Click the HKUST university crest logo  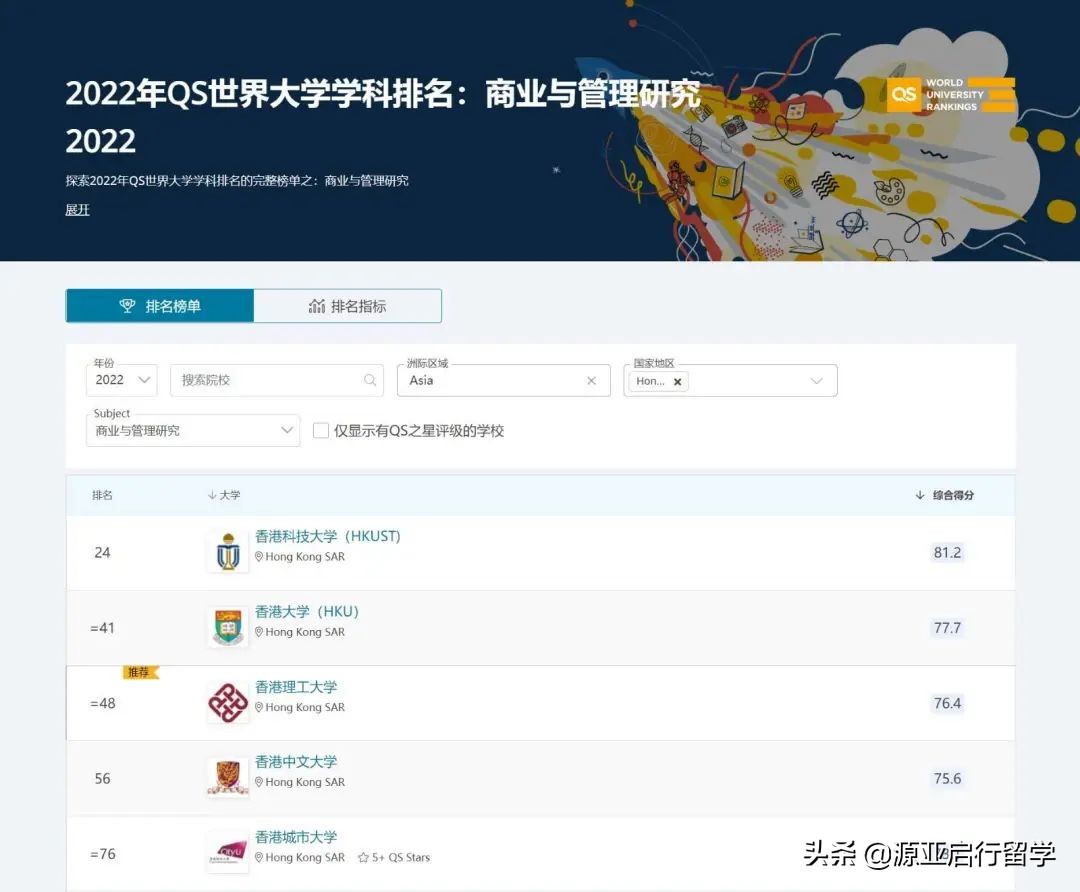[x=228, y=551]
